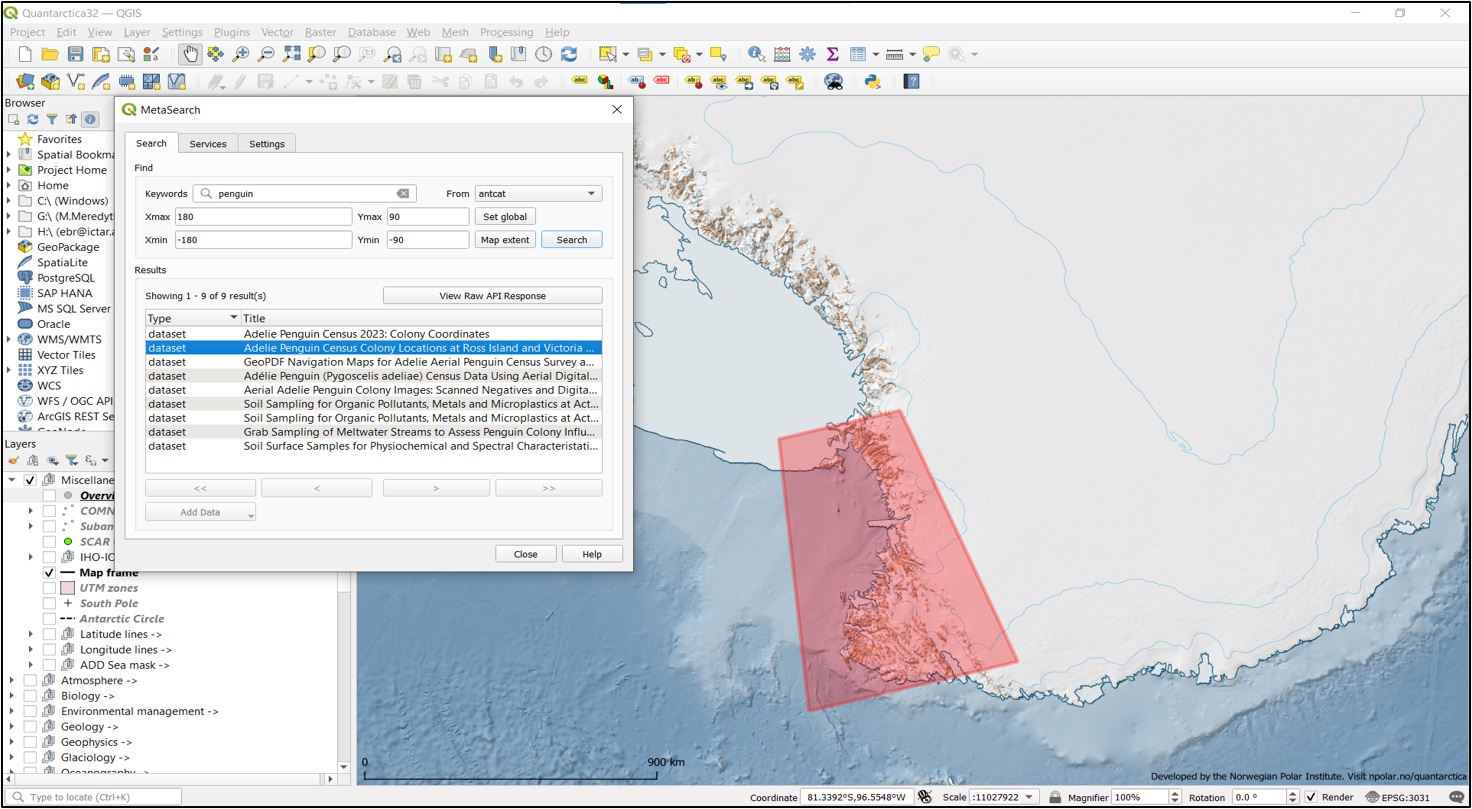
Task: Open the Raster menu
Action: 320,32
